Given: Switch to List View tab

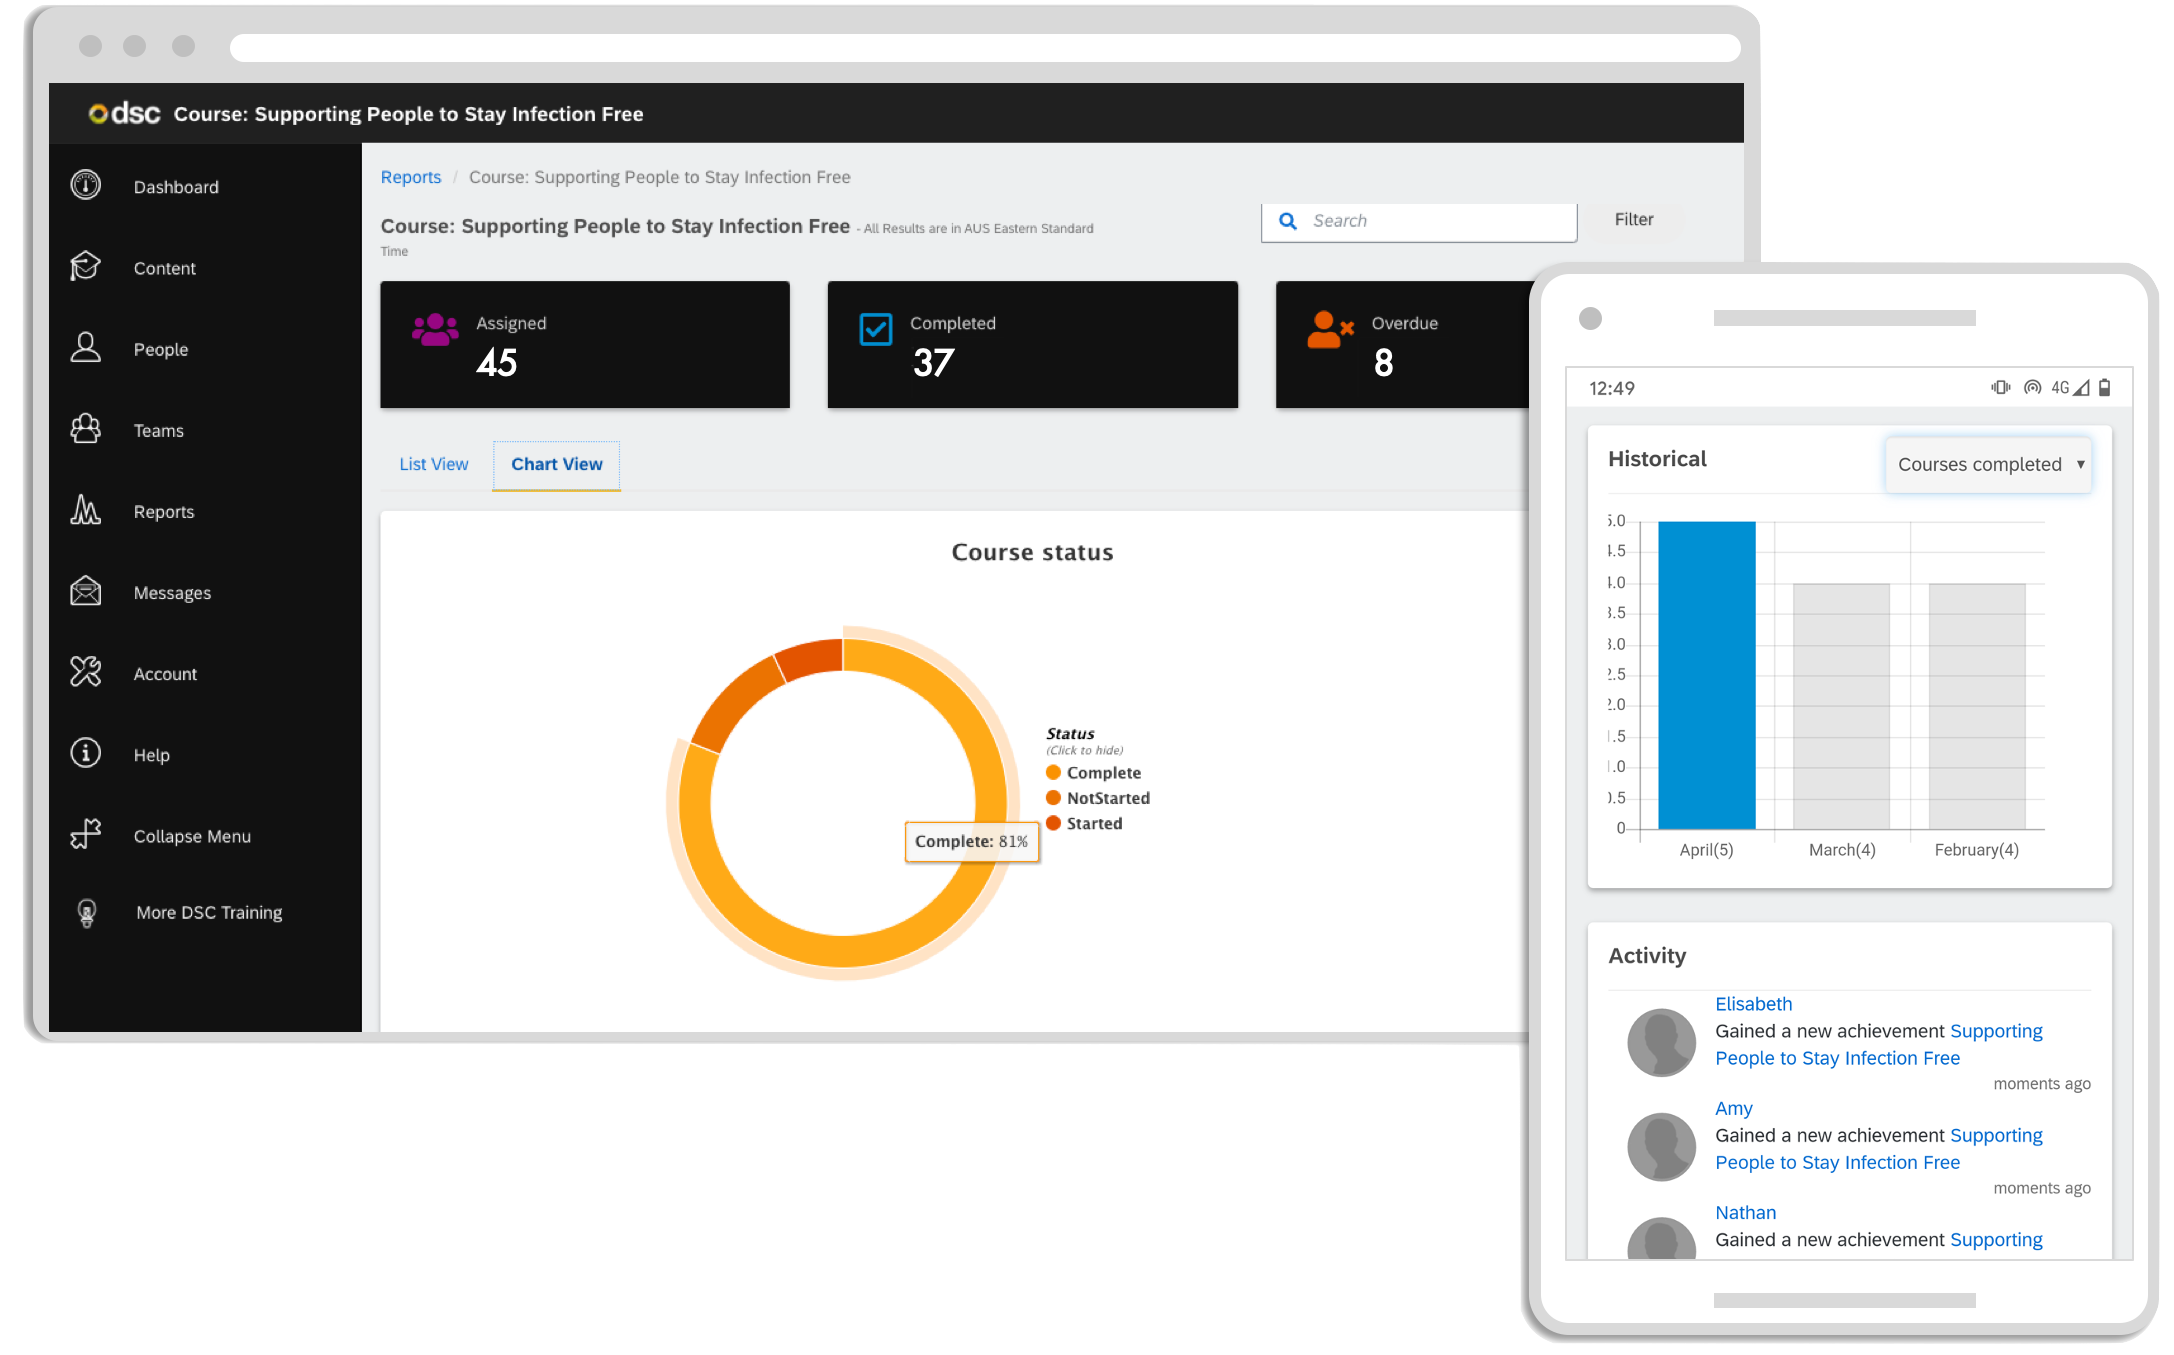Looking at the screenshot, I should coord(433,464).
